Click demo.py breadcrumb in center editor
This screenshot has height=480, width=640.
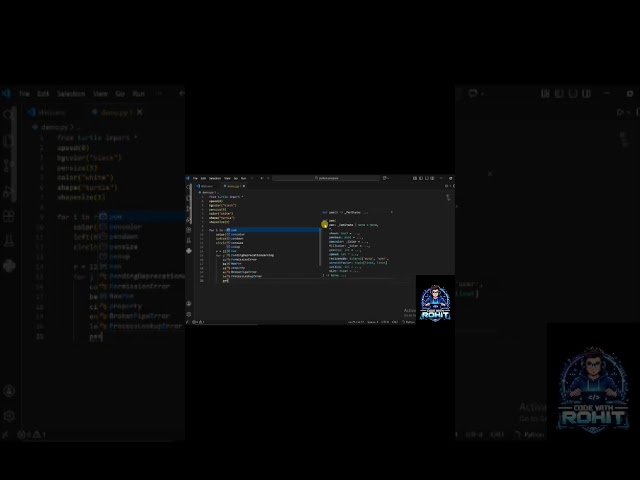pos(207,192)
